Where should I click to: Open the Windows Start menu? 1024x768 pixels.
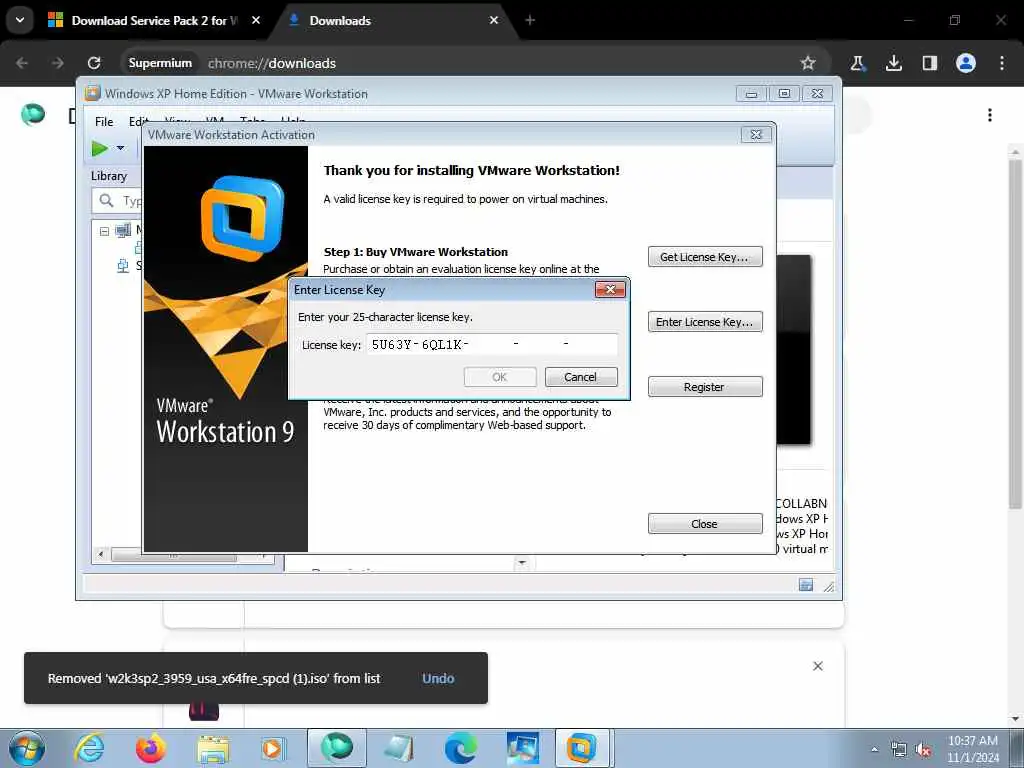tap(27, 748)
